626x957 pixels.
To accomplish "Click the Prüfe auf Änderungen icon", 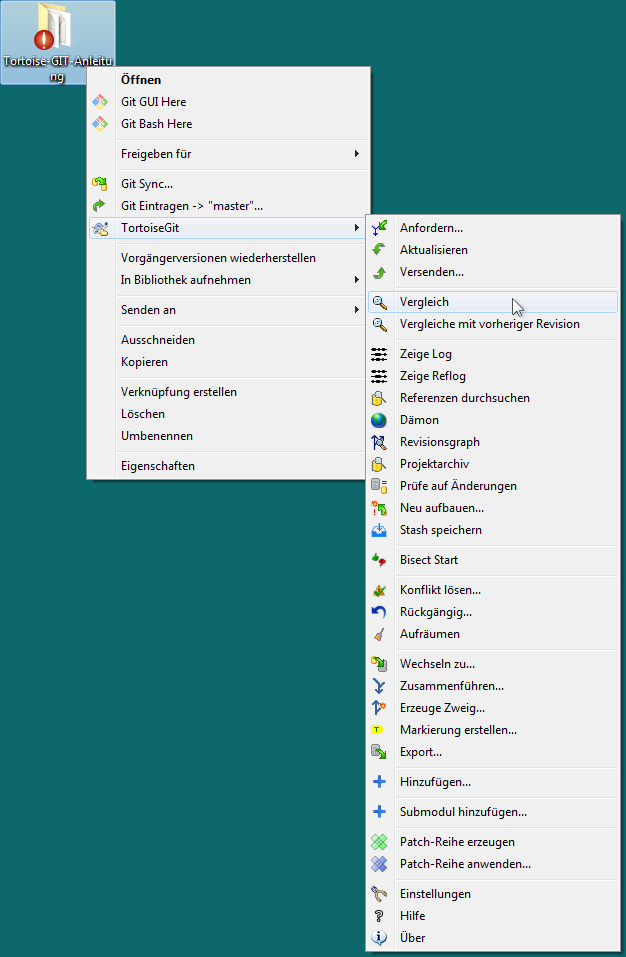I will tap(379, 486).
